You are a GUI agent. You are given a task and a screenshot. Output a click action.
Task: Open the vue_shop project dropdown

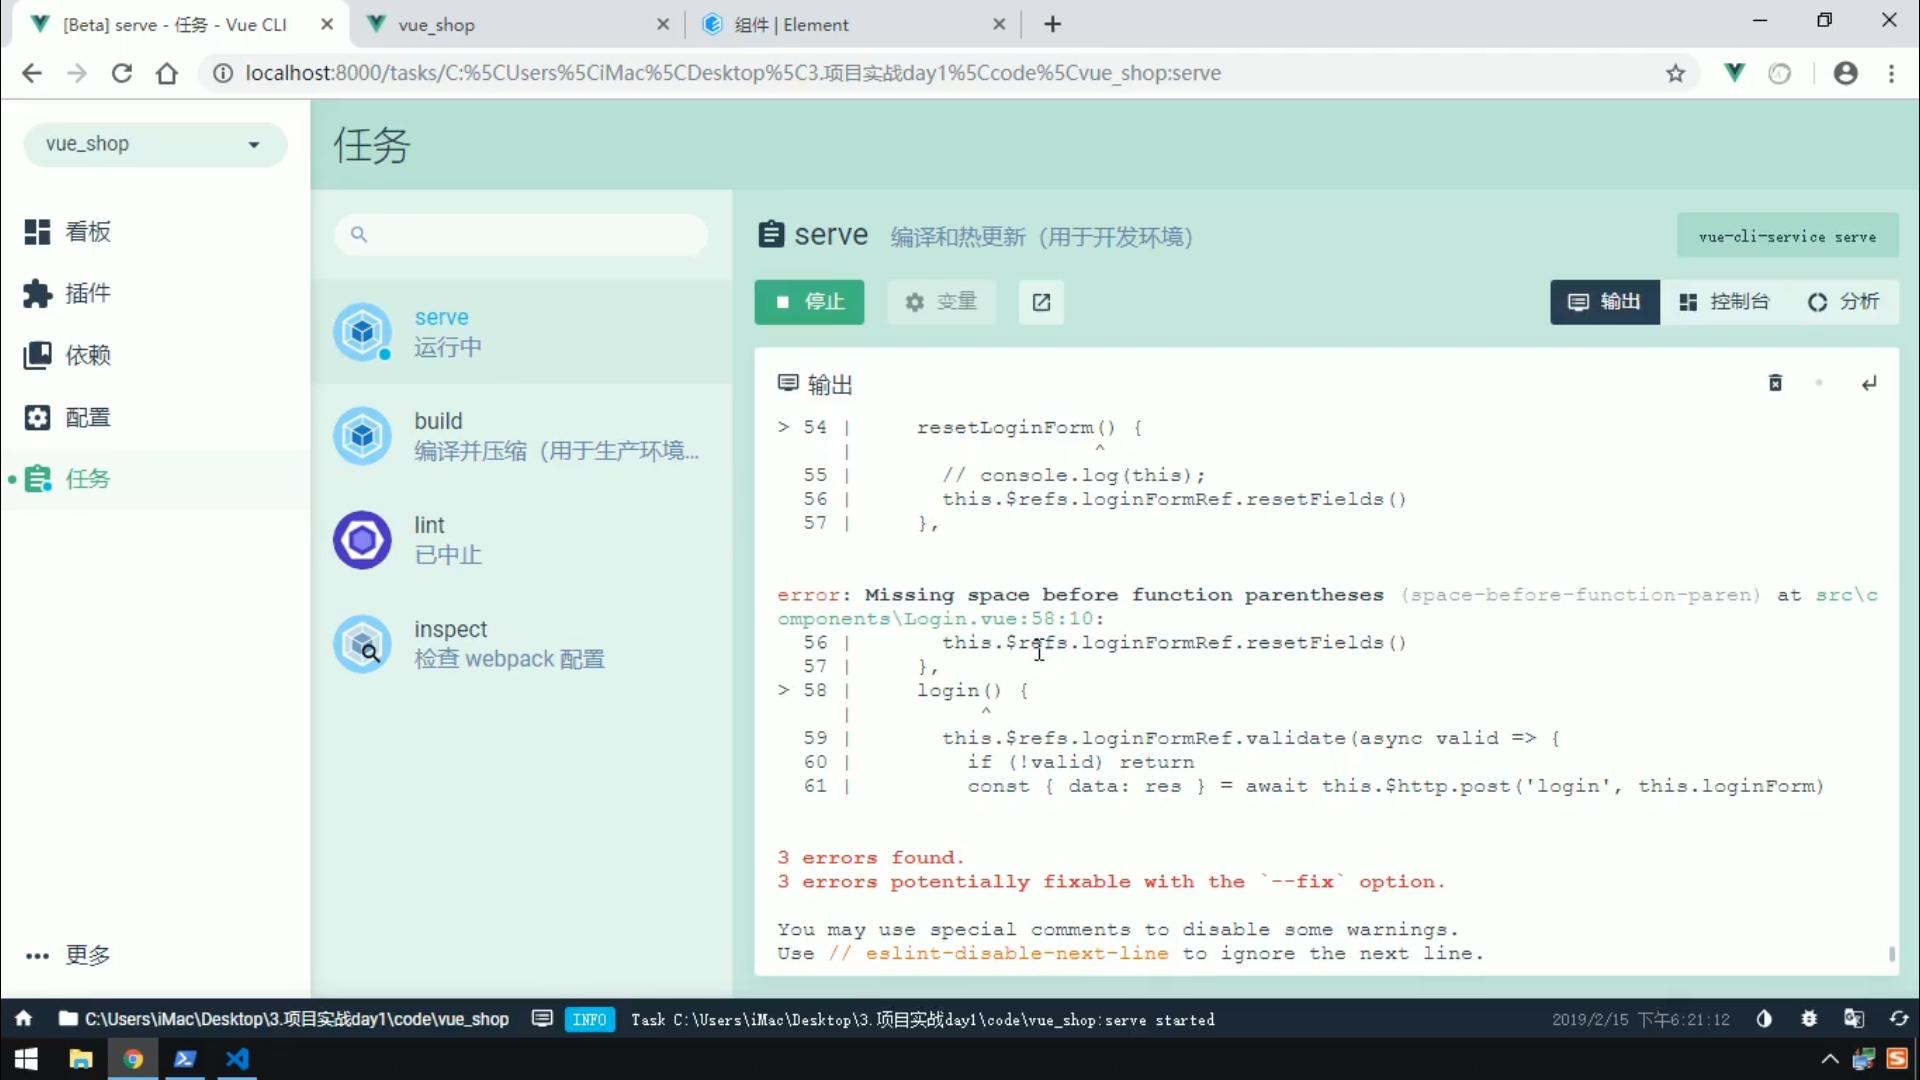point(155,144)
